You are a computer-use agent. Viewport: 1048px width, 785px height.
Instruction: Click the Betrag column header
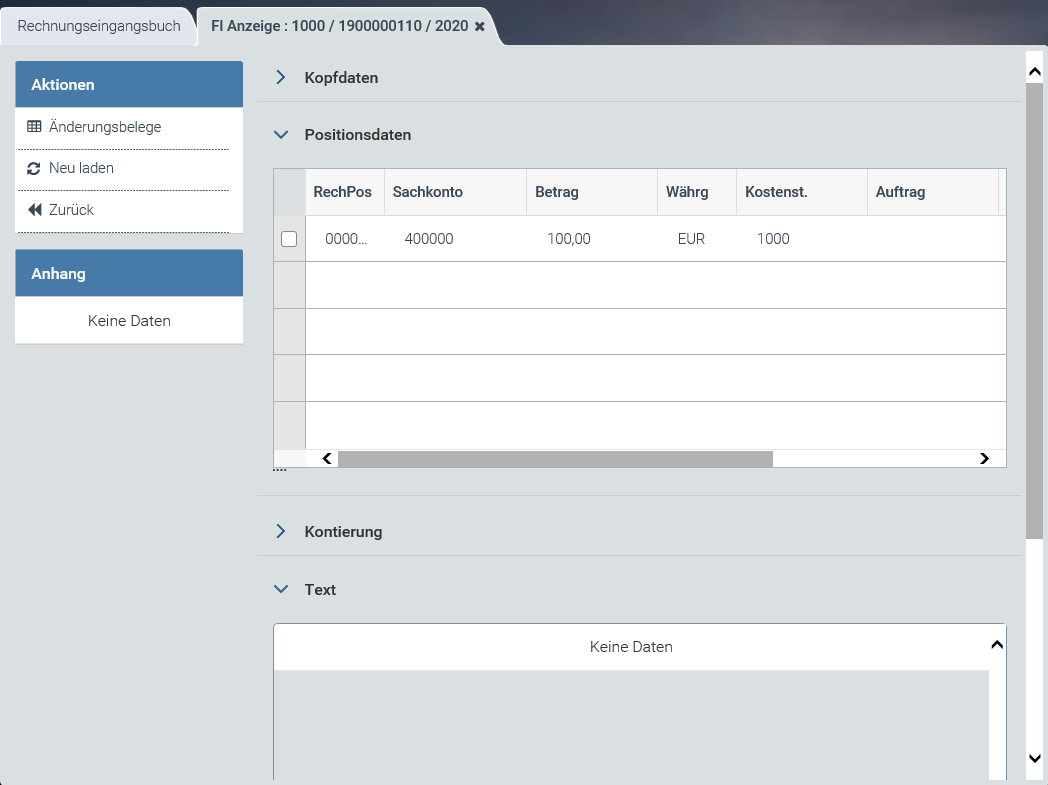[557, 192]
